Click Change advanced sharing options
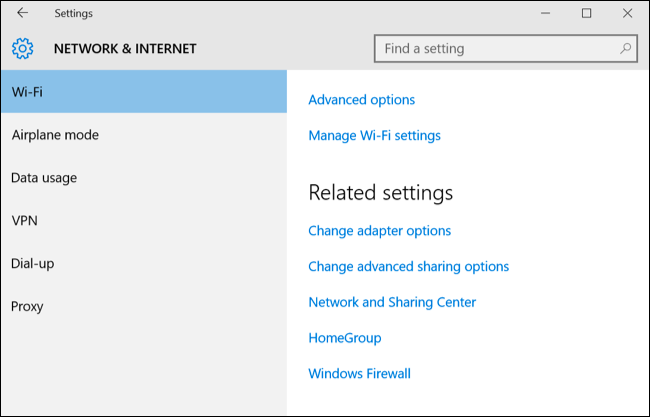Screen dimensions: 650x417 click(408, 267)
